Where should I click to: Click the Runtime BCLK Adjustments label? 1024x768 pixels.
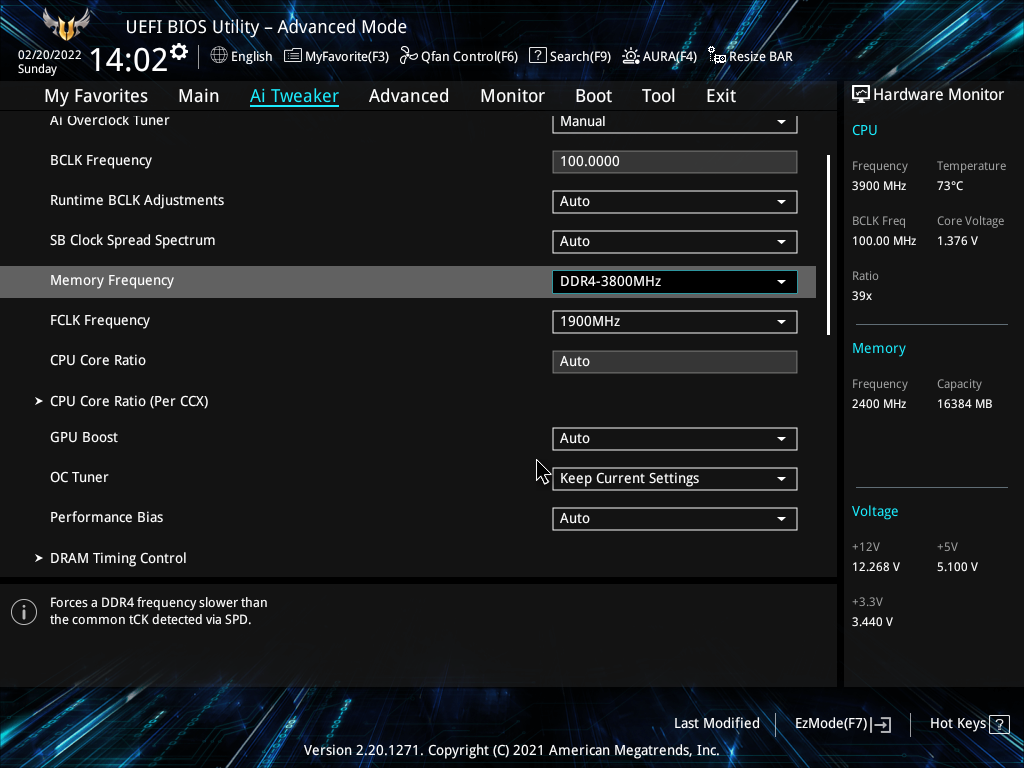point(137,200)
